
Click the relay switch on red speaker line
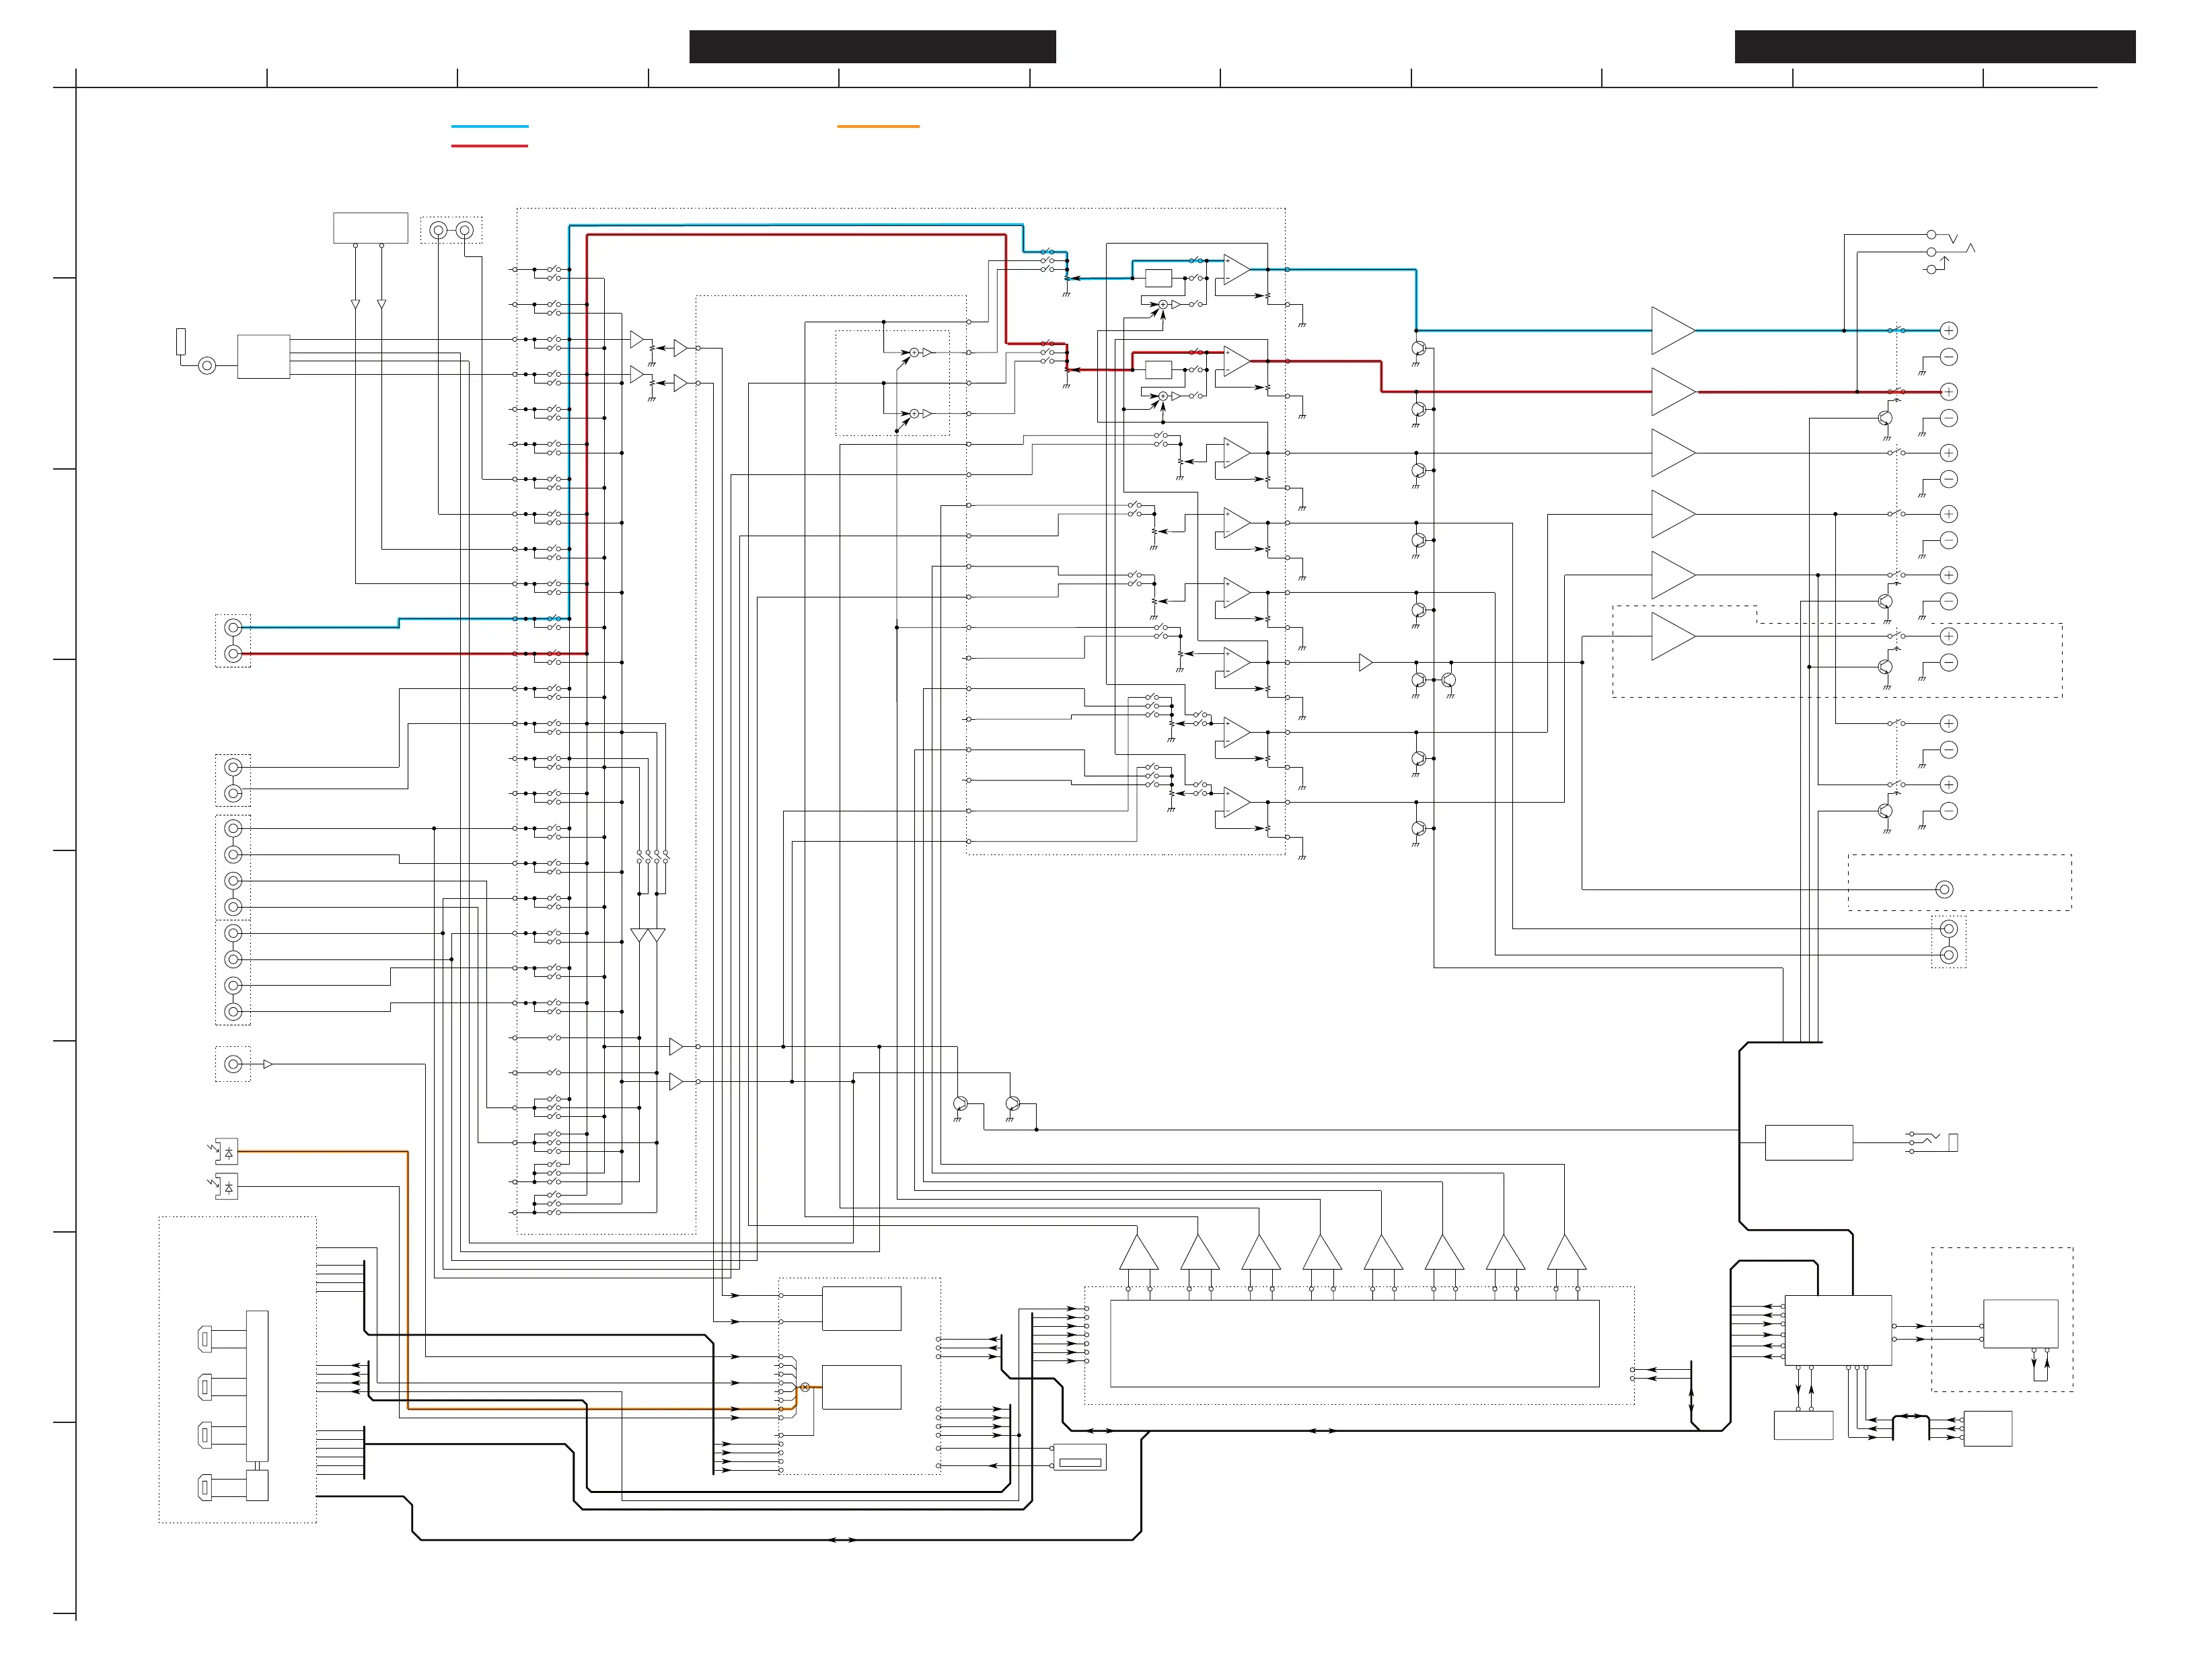click(x=1896, y=391)
